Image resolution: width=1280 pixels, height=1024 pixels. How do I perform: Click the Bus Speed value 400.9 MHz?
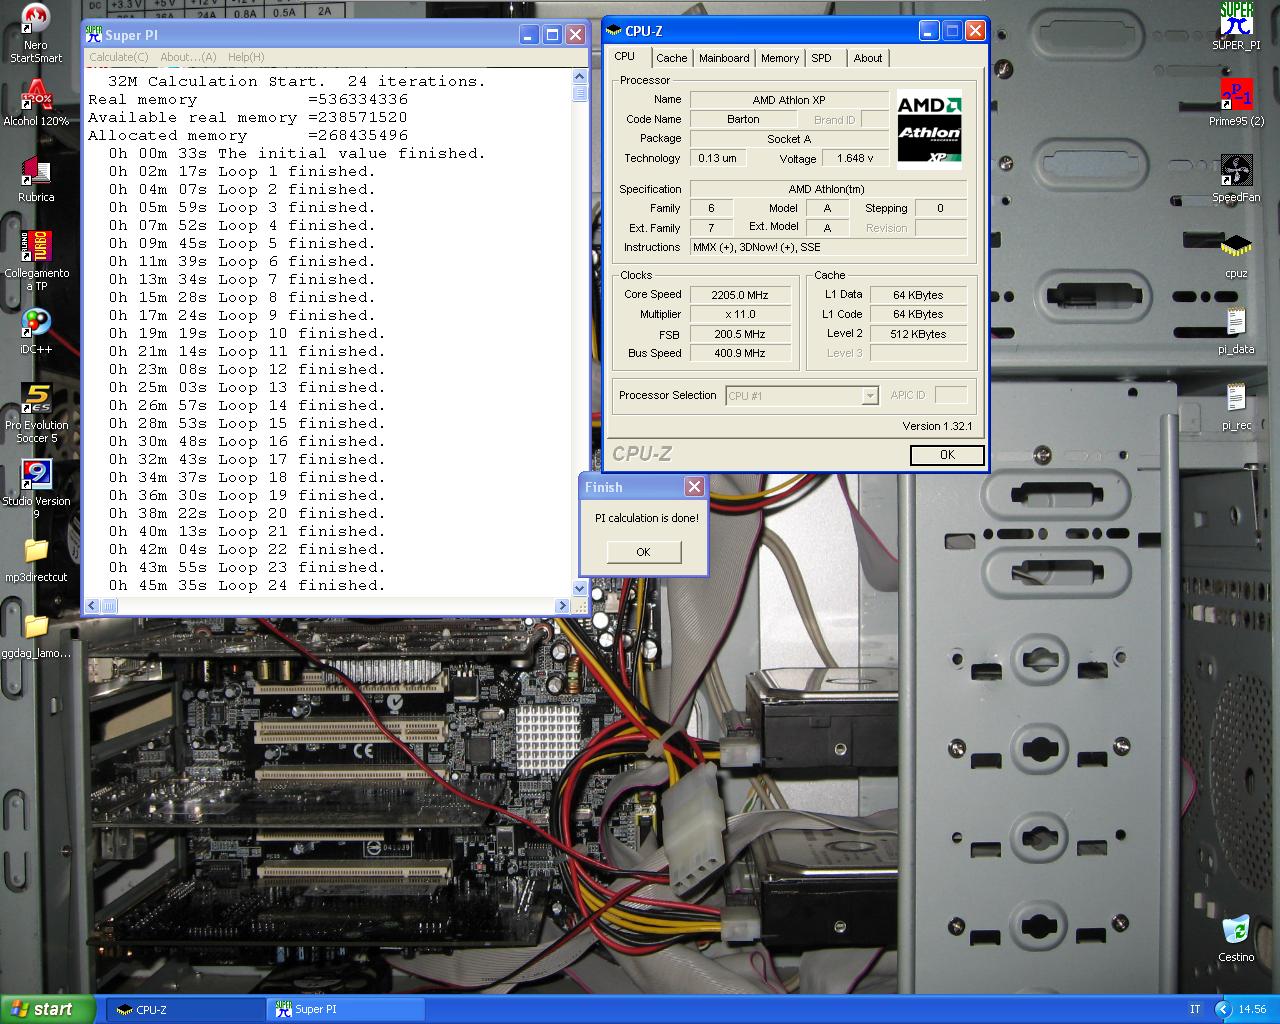coord(740,353)
